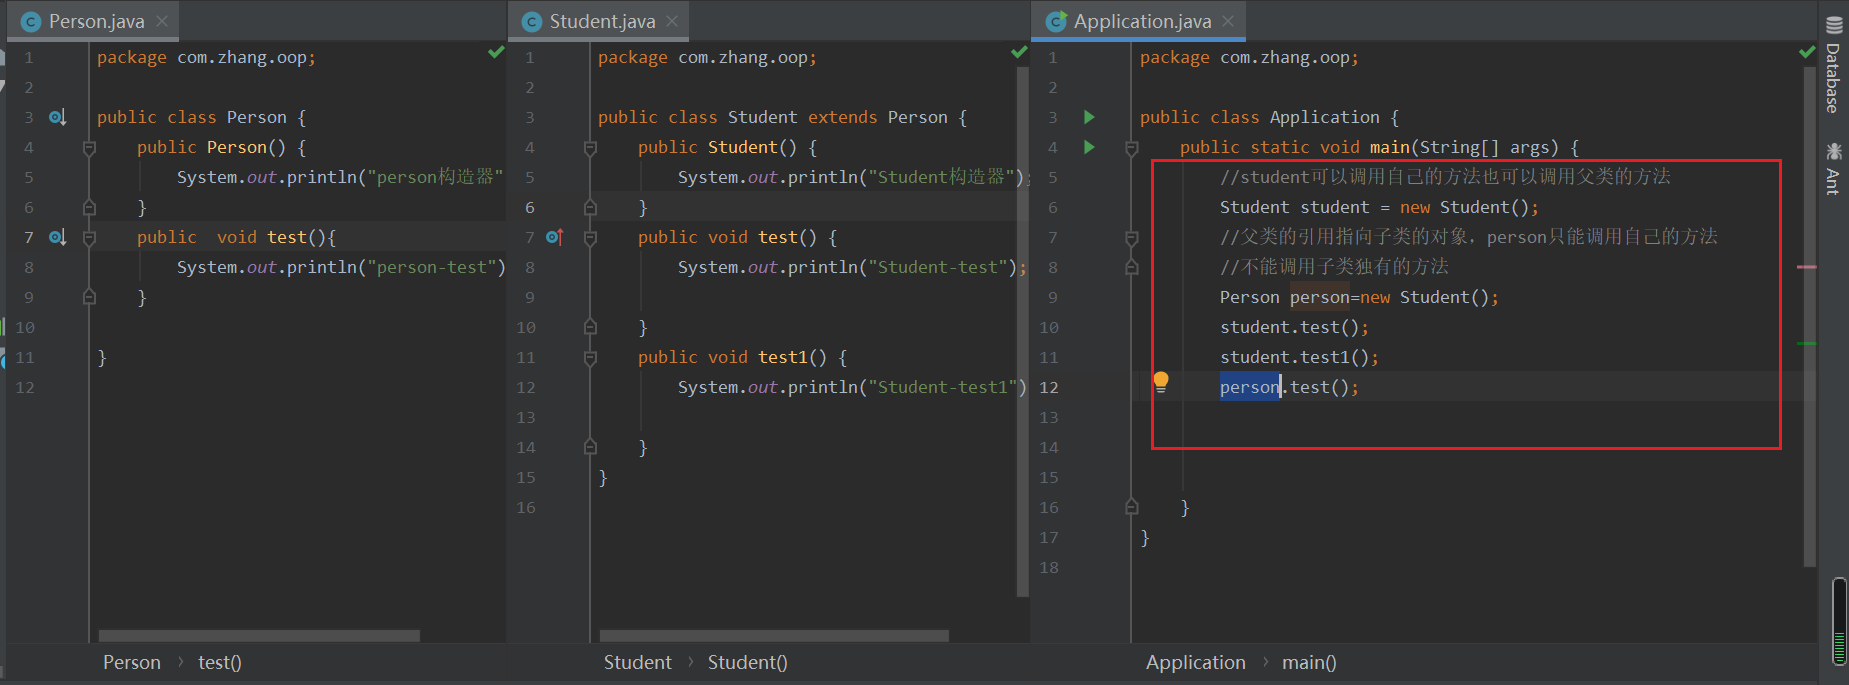Click the Student.java vertical scrollbar
This screenshot has height=685, width=1849.
[1022, 332]
